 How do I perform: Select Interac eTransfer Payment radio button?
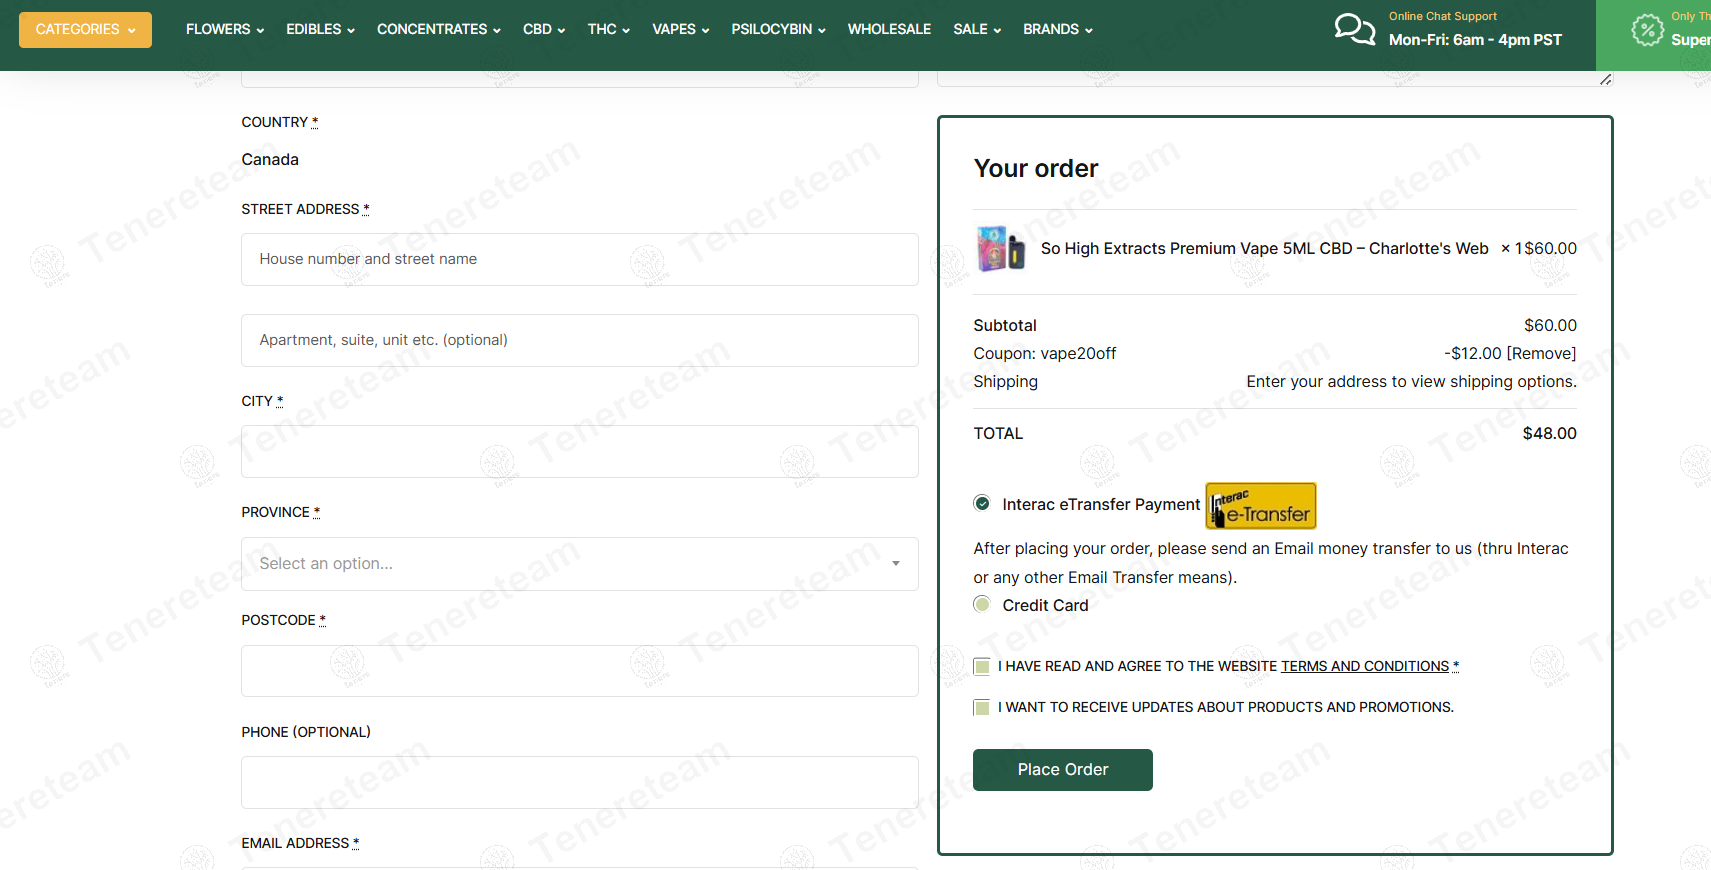pos(982,503)
